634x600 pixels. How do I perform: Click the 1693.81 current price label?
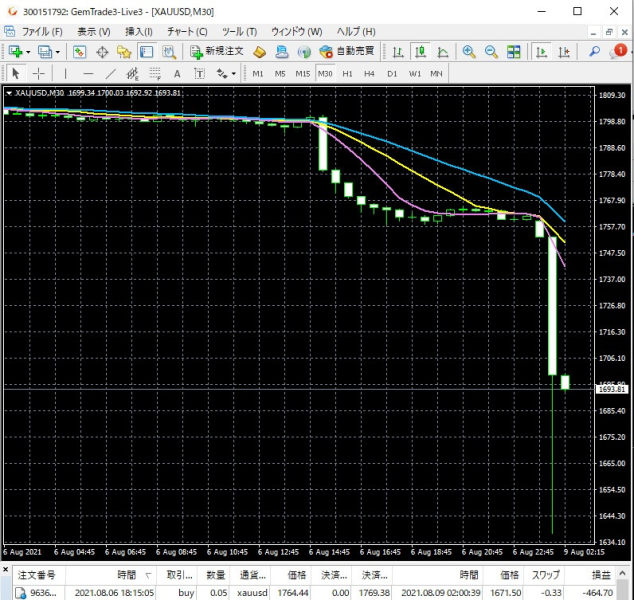[x=612, y=389]
